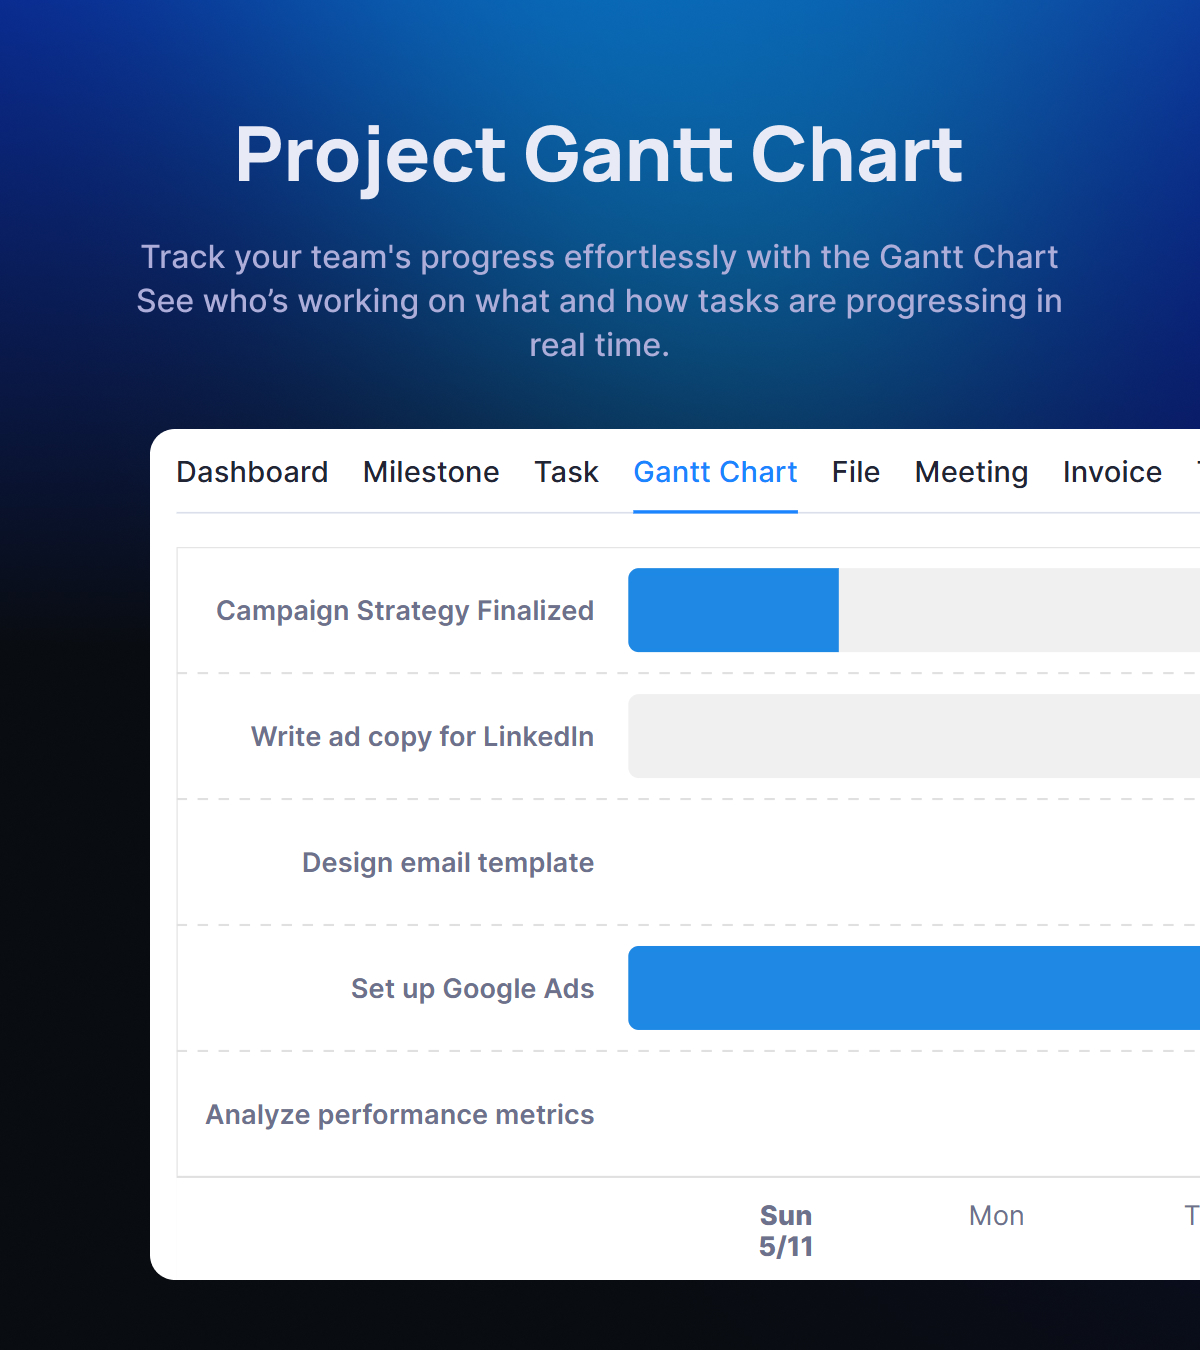
Task: Click the empty Write ad copy bar
Action: pyautogui.click(x=900, y=736)
